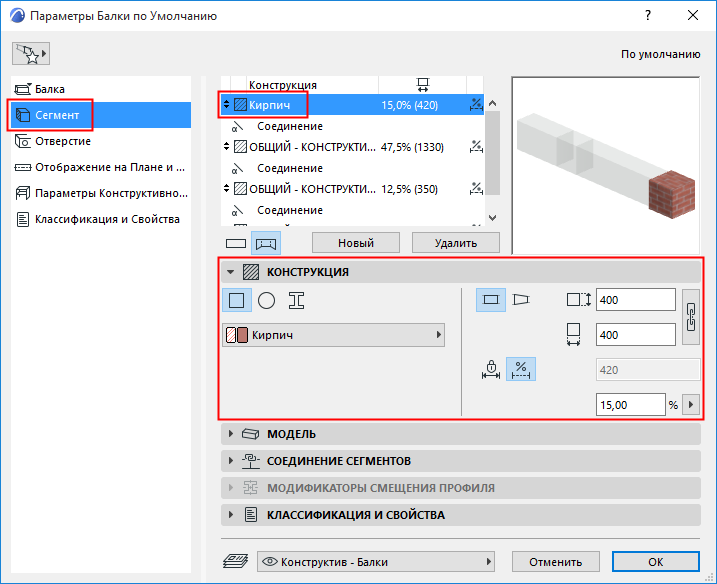Screen dimensions: 717x584
Task: Click the OK button
Action: pos(656,562)
